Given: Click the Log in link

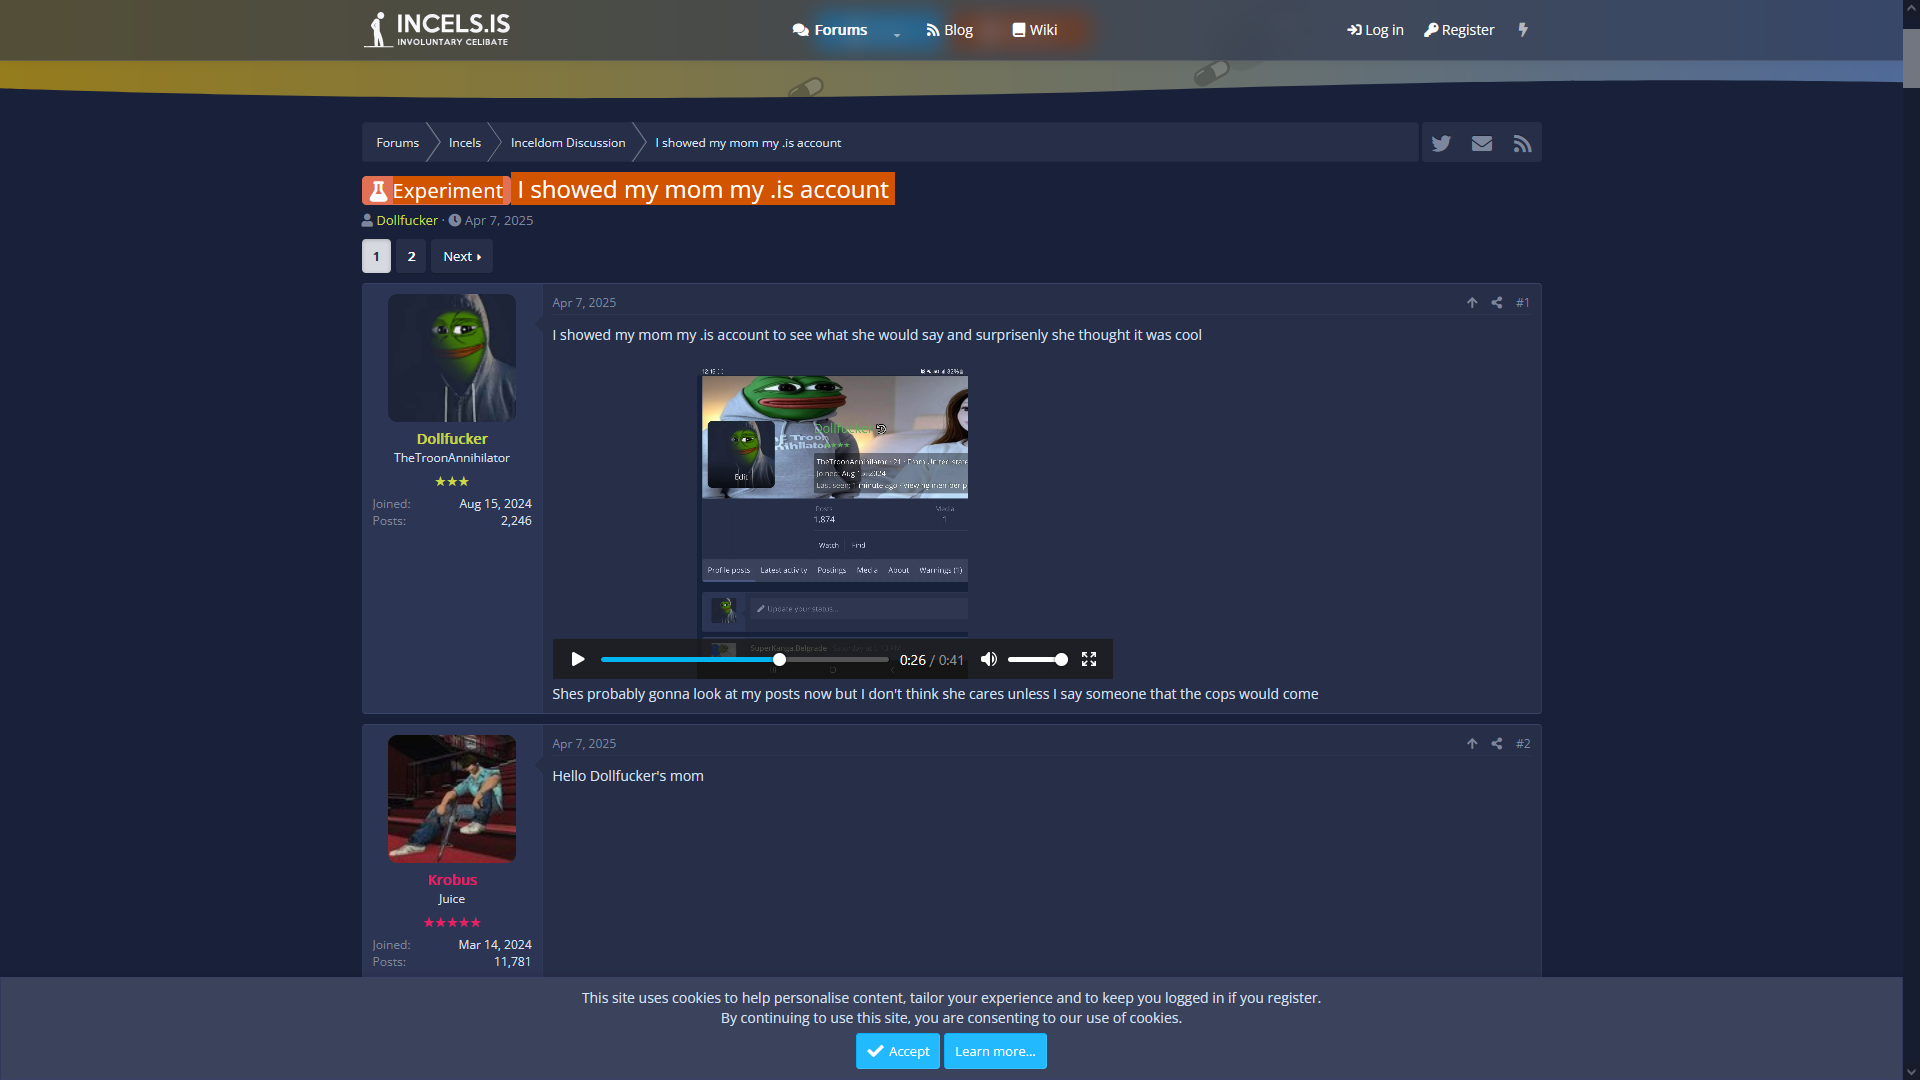Looking at the screenshot, I should [1375, 30].
